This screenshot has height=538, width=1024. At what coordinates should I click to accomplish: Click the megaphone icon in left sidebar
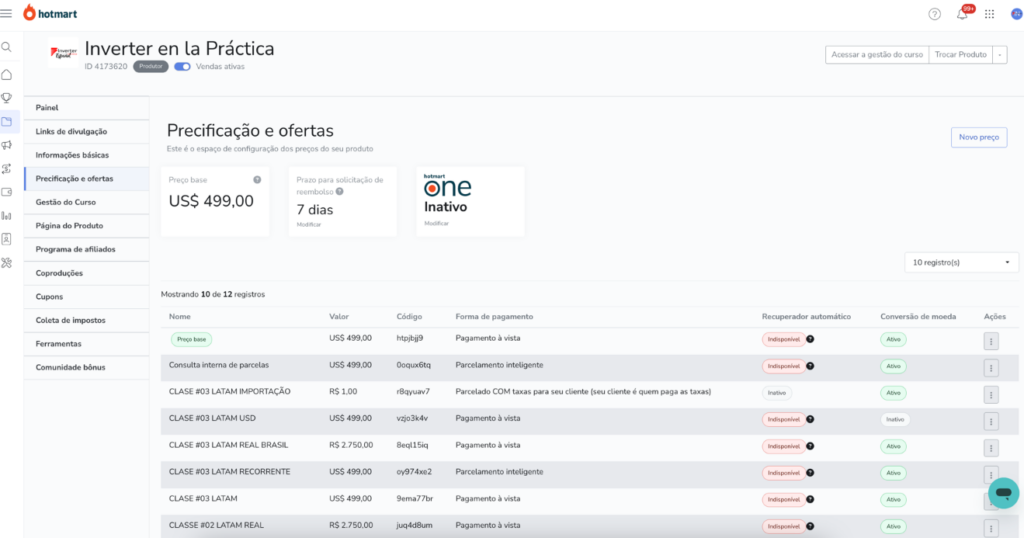7,145
